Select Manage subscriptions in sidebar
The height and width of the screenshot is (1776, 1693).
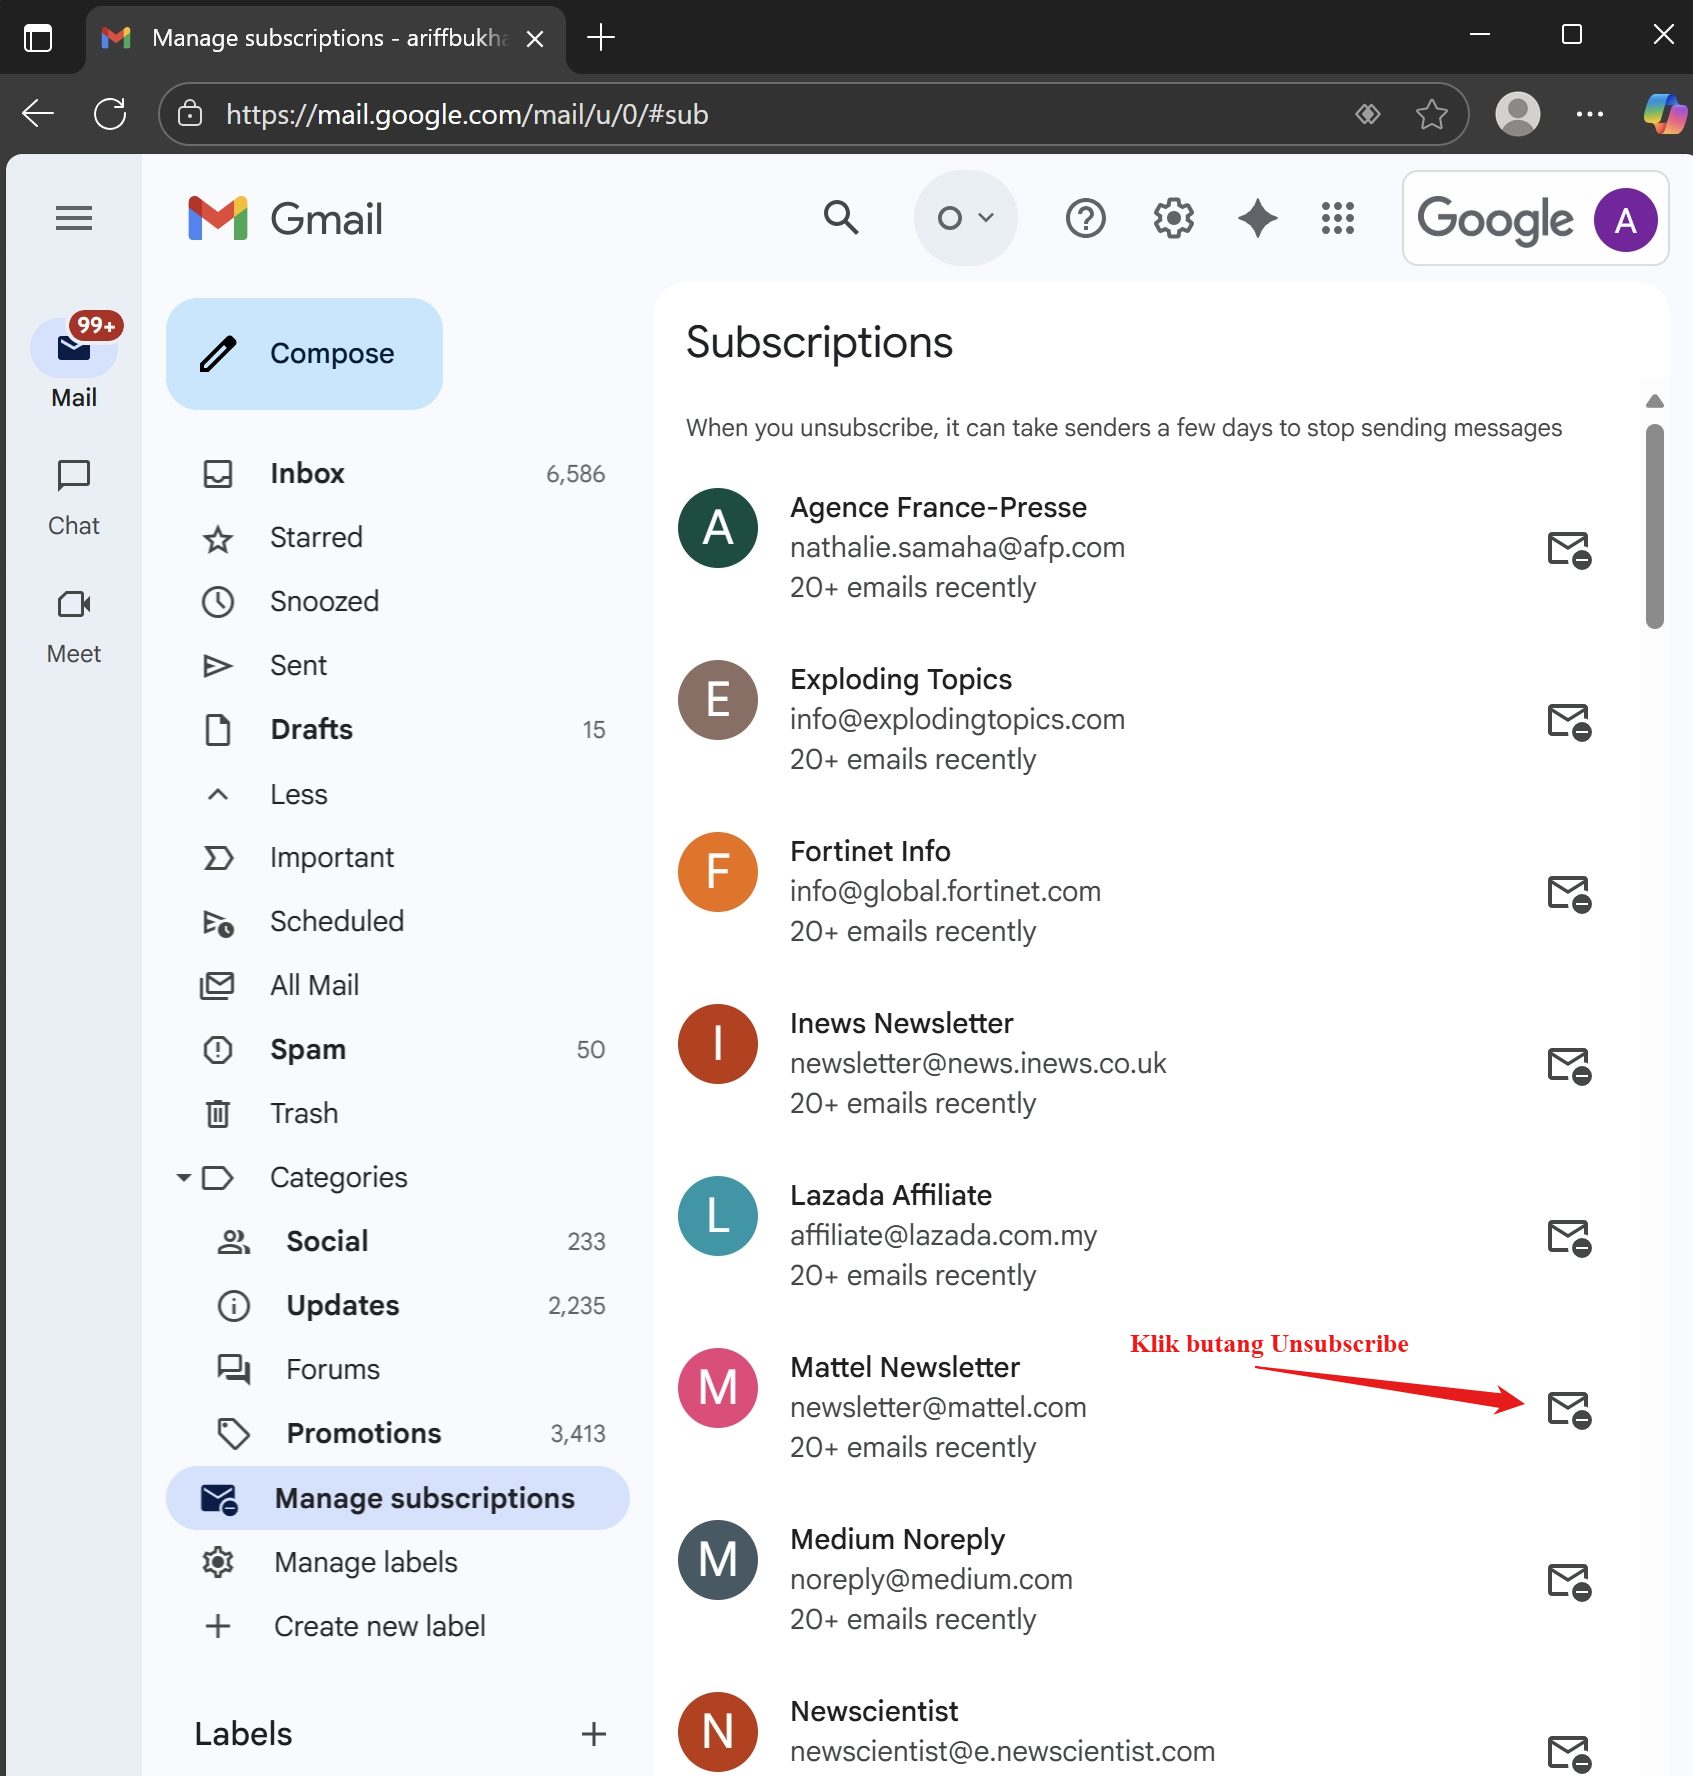point(398,1498)
